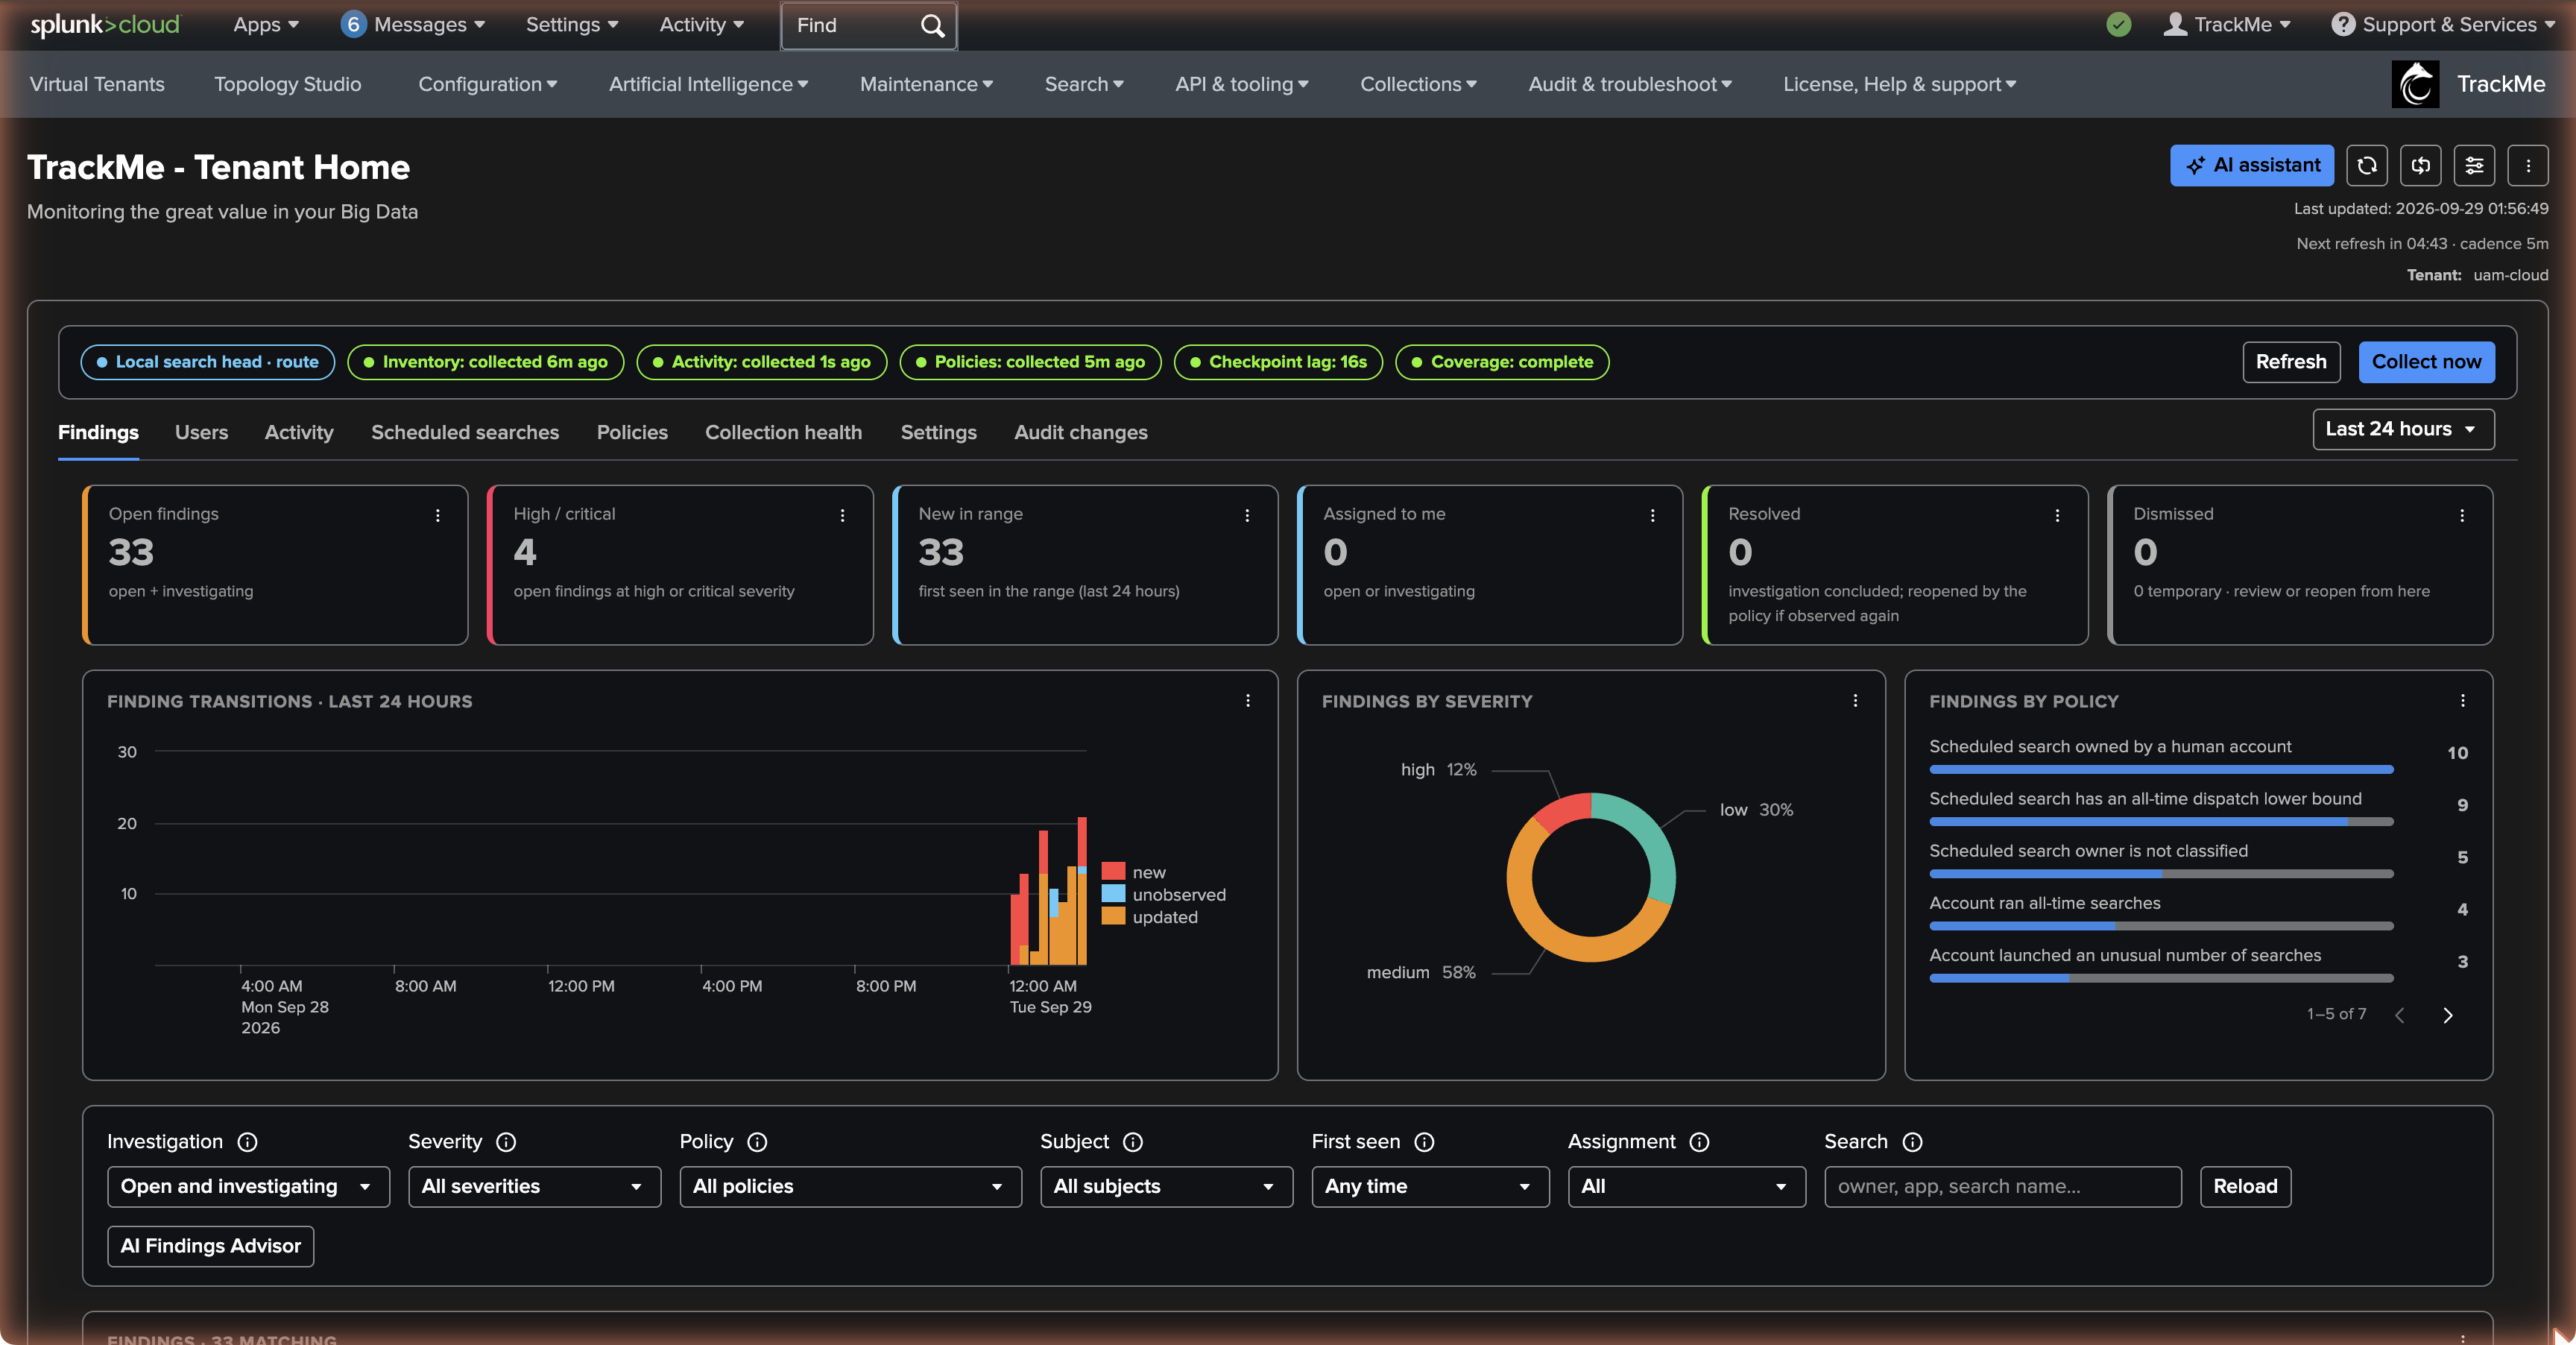Image resolution: width=2576 pixels, height=1345 pixels.
Task: Open the sliders preferences icon
Action: click(x=2475, y=166)
